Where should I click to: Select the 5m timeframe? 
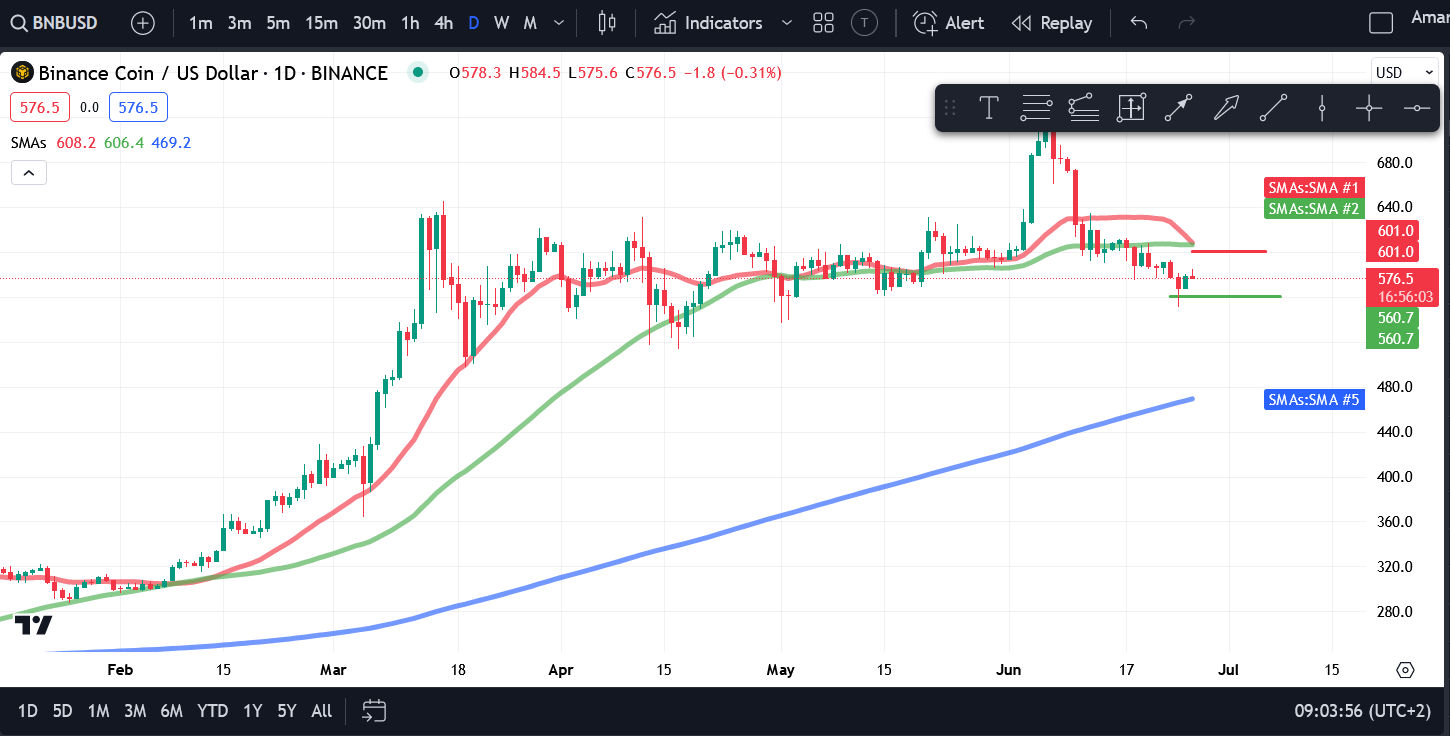click(278, 22)
